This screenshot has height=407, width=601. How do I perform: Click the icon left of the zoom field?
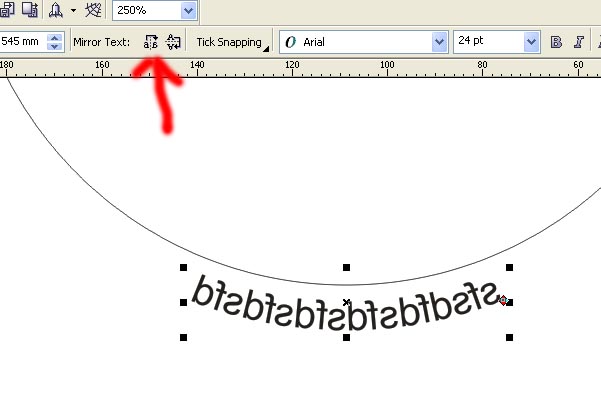(x=93, y=10)
